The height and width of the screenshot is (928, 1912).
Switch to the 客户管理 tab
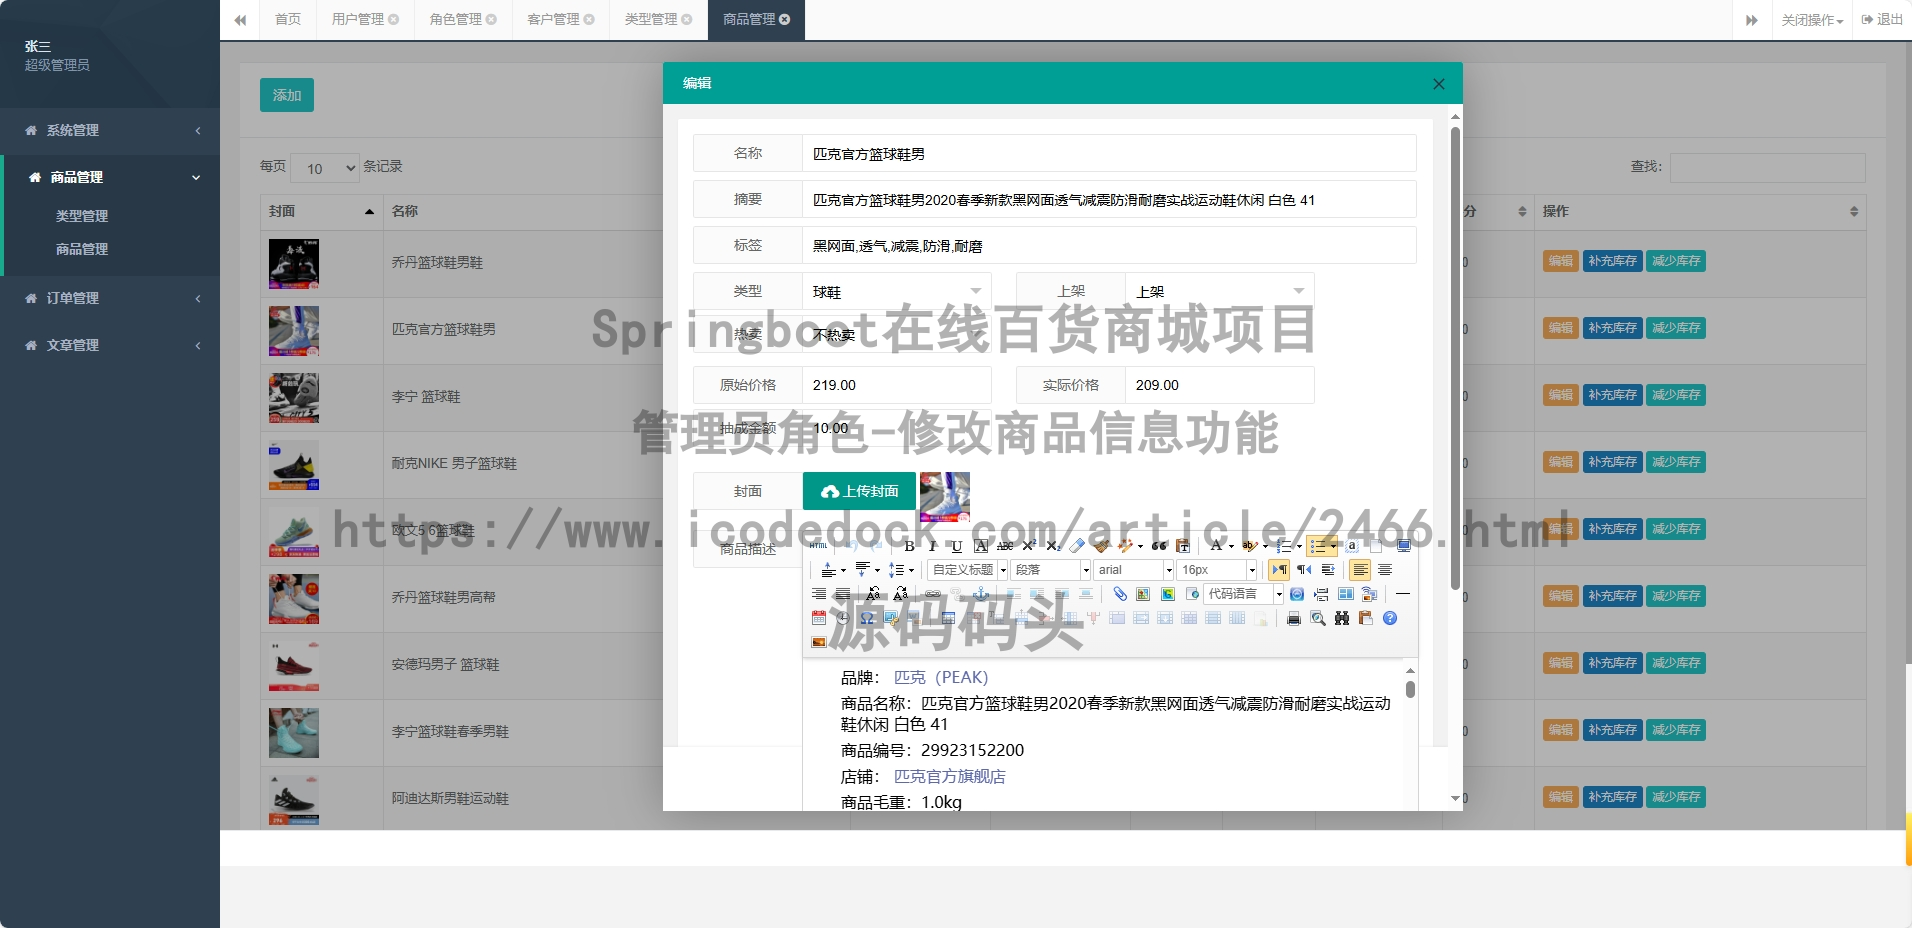[560, 19]
